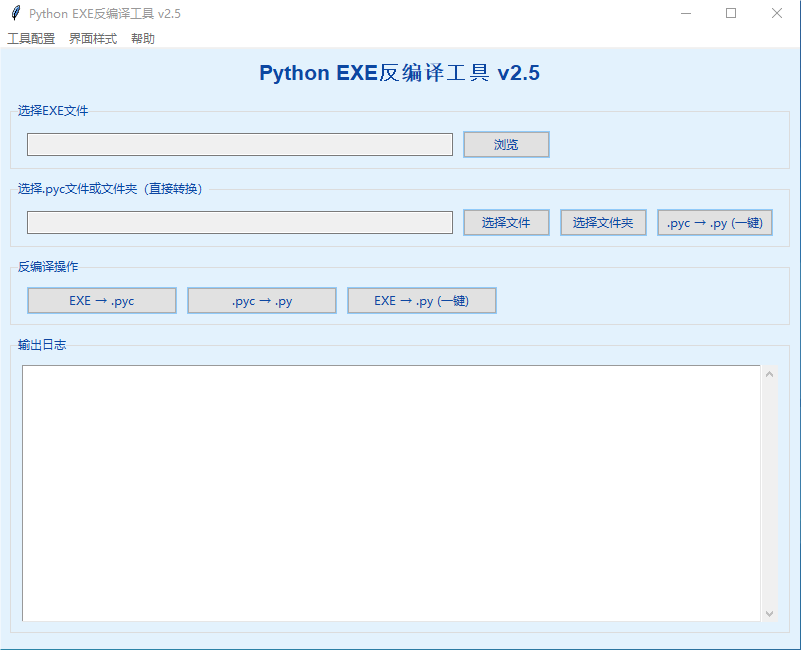The image size is (801, 650).
Task: Click the 浏览 button for EXE file
Action: coord(506,145)
